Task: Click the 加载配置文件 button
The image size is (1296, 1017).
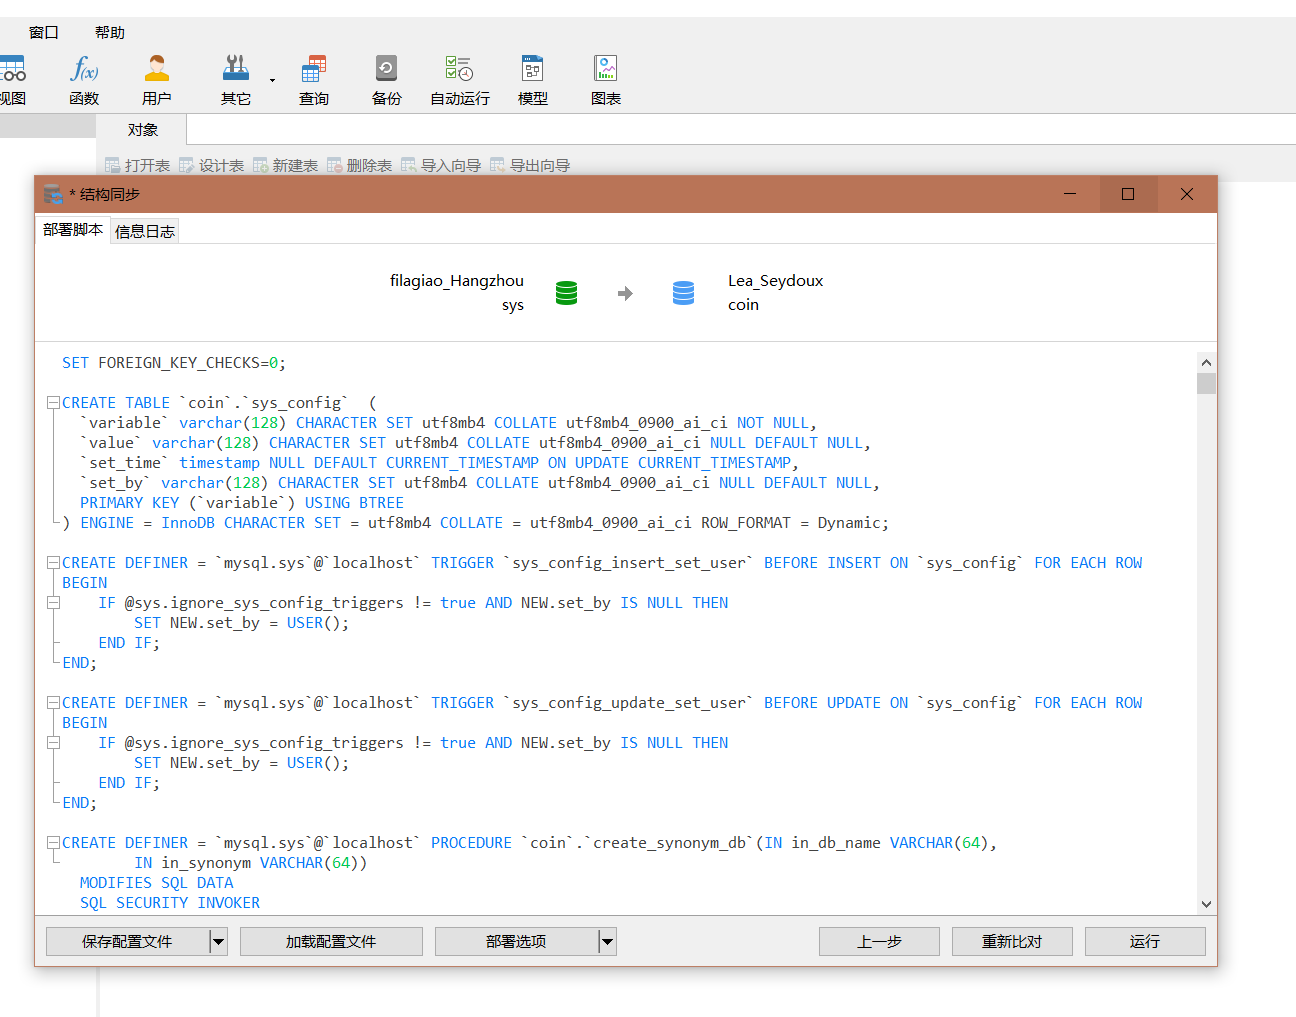Action: coord(331,941)
